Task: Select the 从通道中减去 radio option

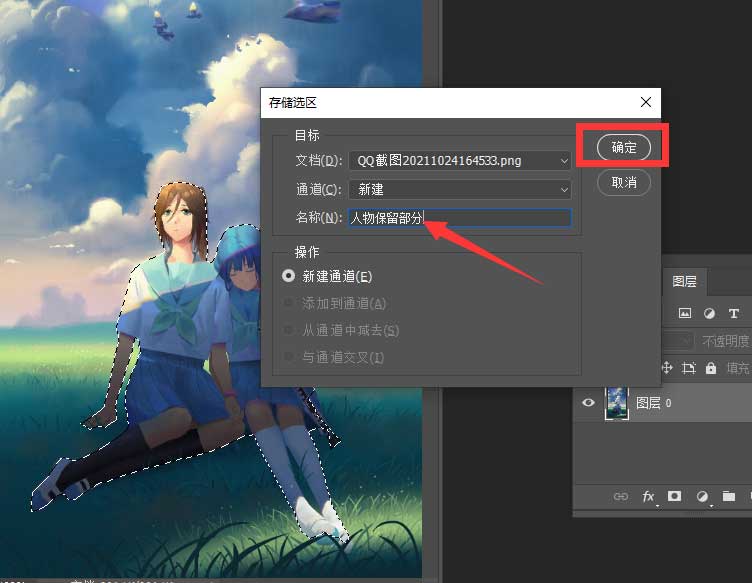Action: point(288,330)
